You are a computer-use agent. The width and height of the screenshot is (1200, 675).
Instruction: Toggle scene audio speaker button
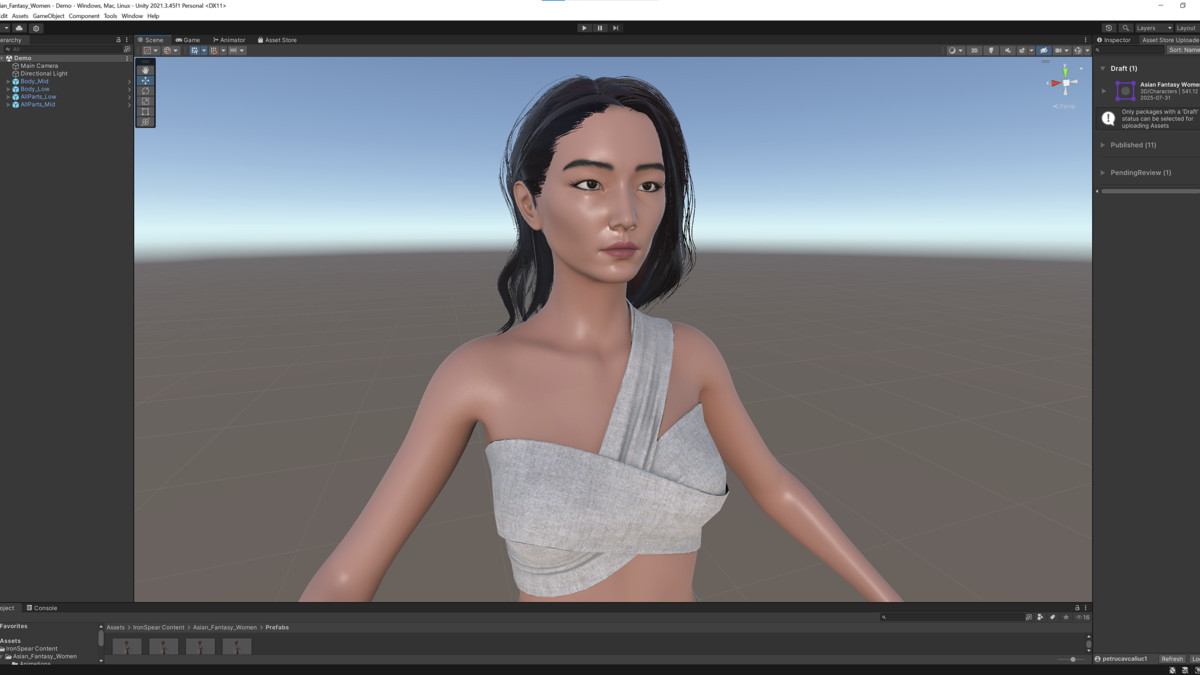1008,50
